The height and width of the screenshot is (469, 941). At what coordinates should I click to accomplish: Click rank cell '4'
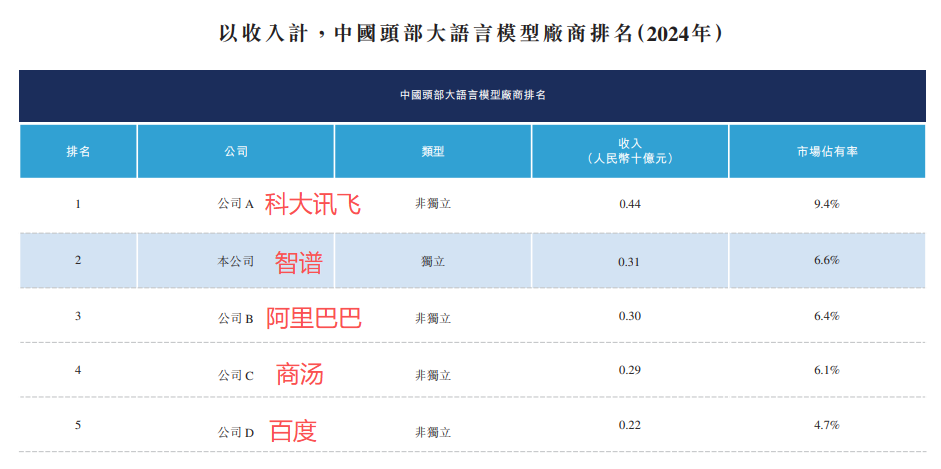[x=78, y=370]
